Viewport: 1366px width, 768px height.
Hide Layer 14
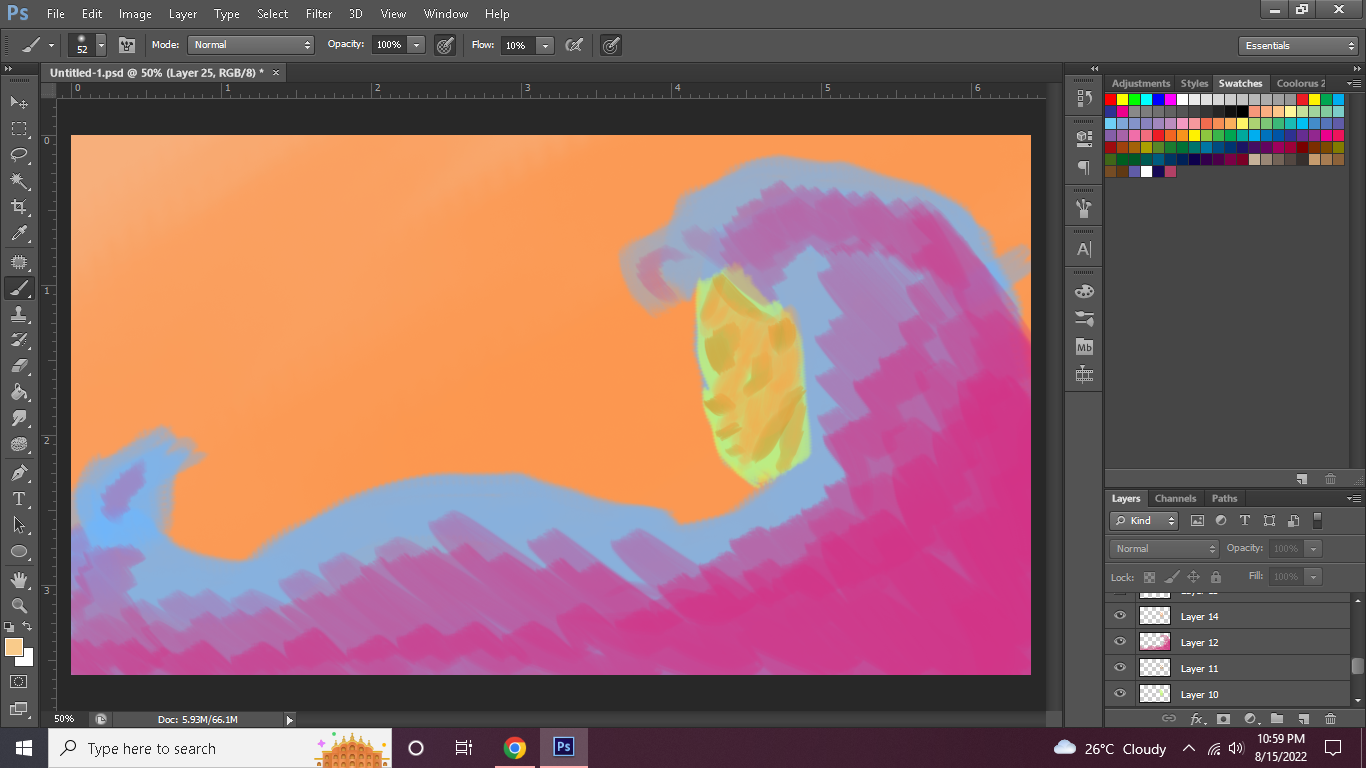[1120, 616]
